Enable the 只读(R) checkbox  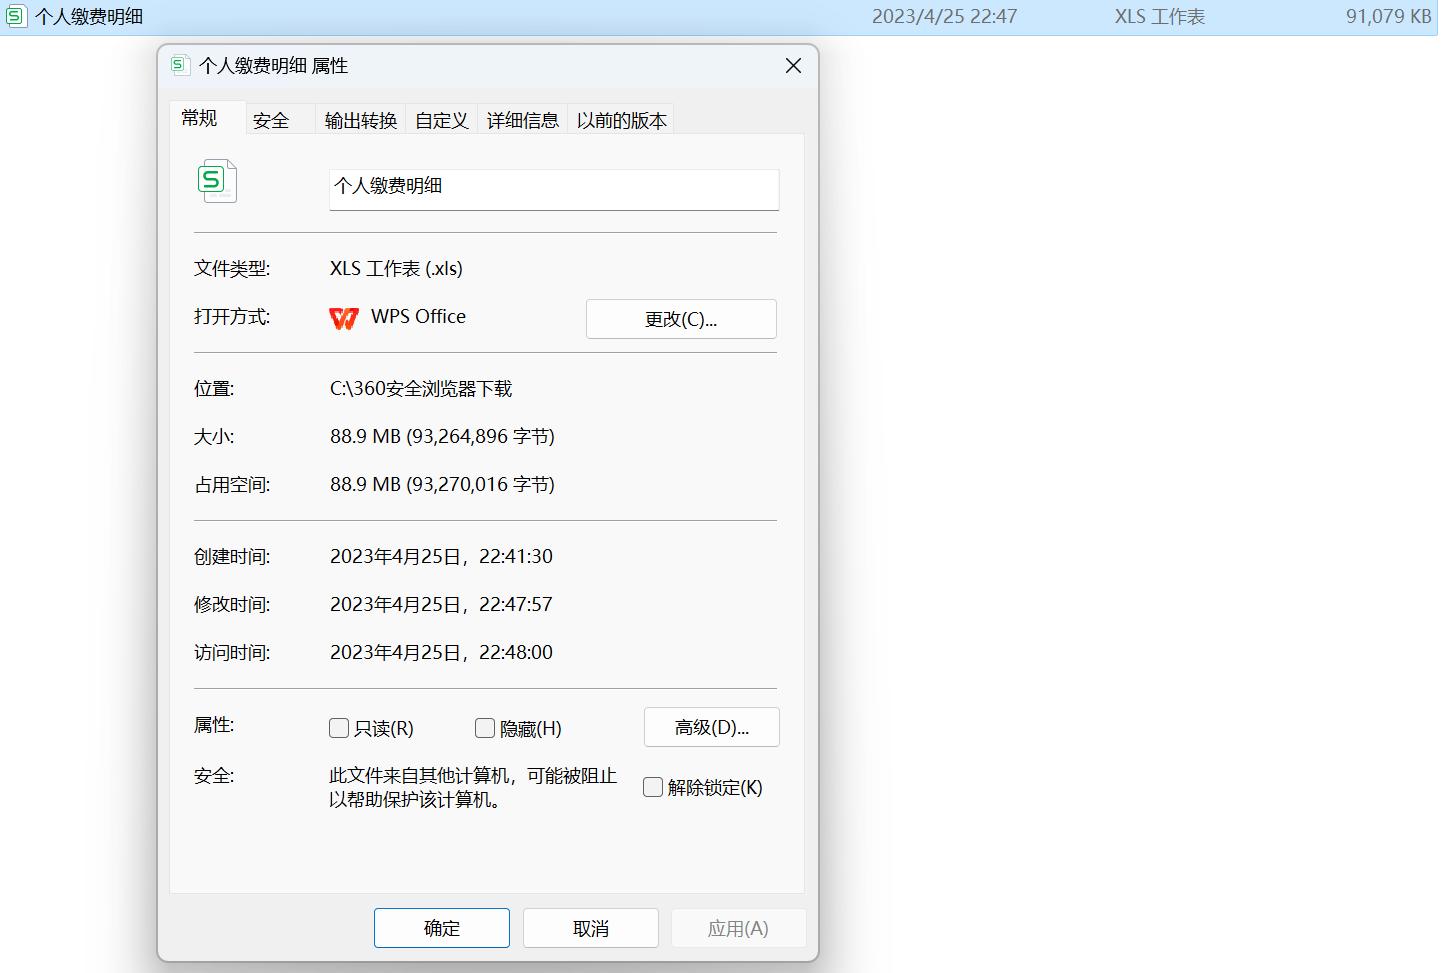tap(339, 728)
